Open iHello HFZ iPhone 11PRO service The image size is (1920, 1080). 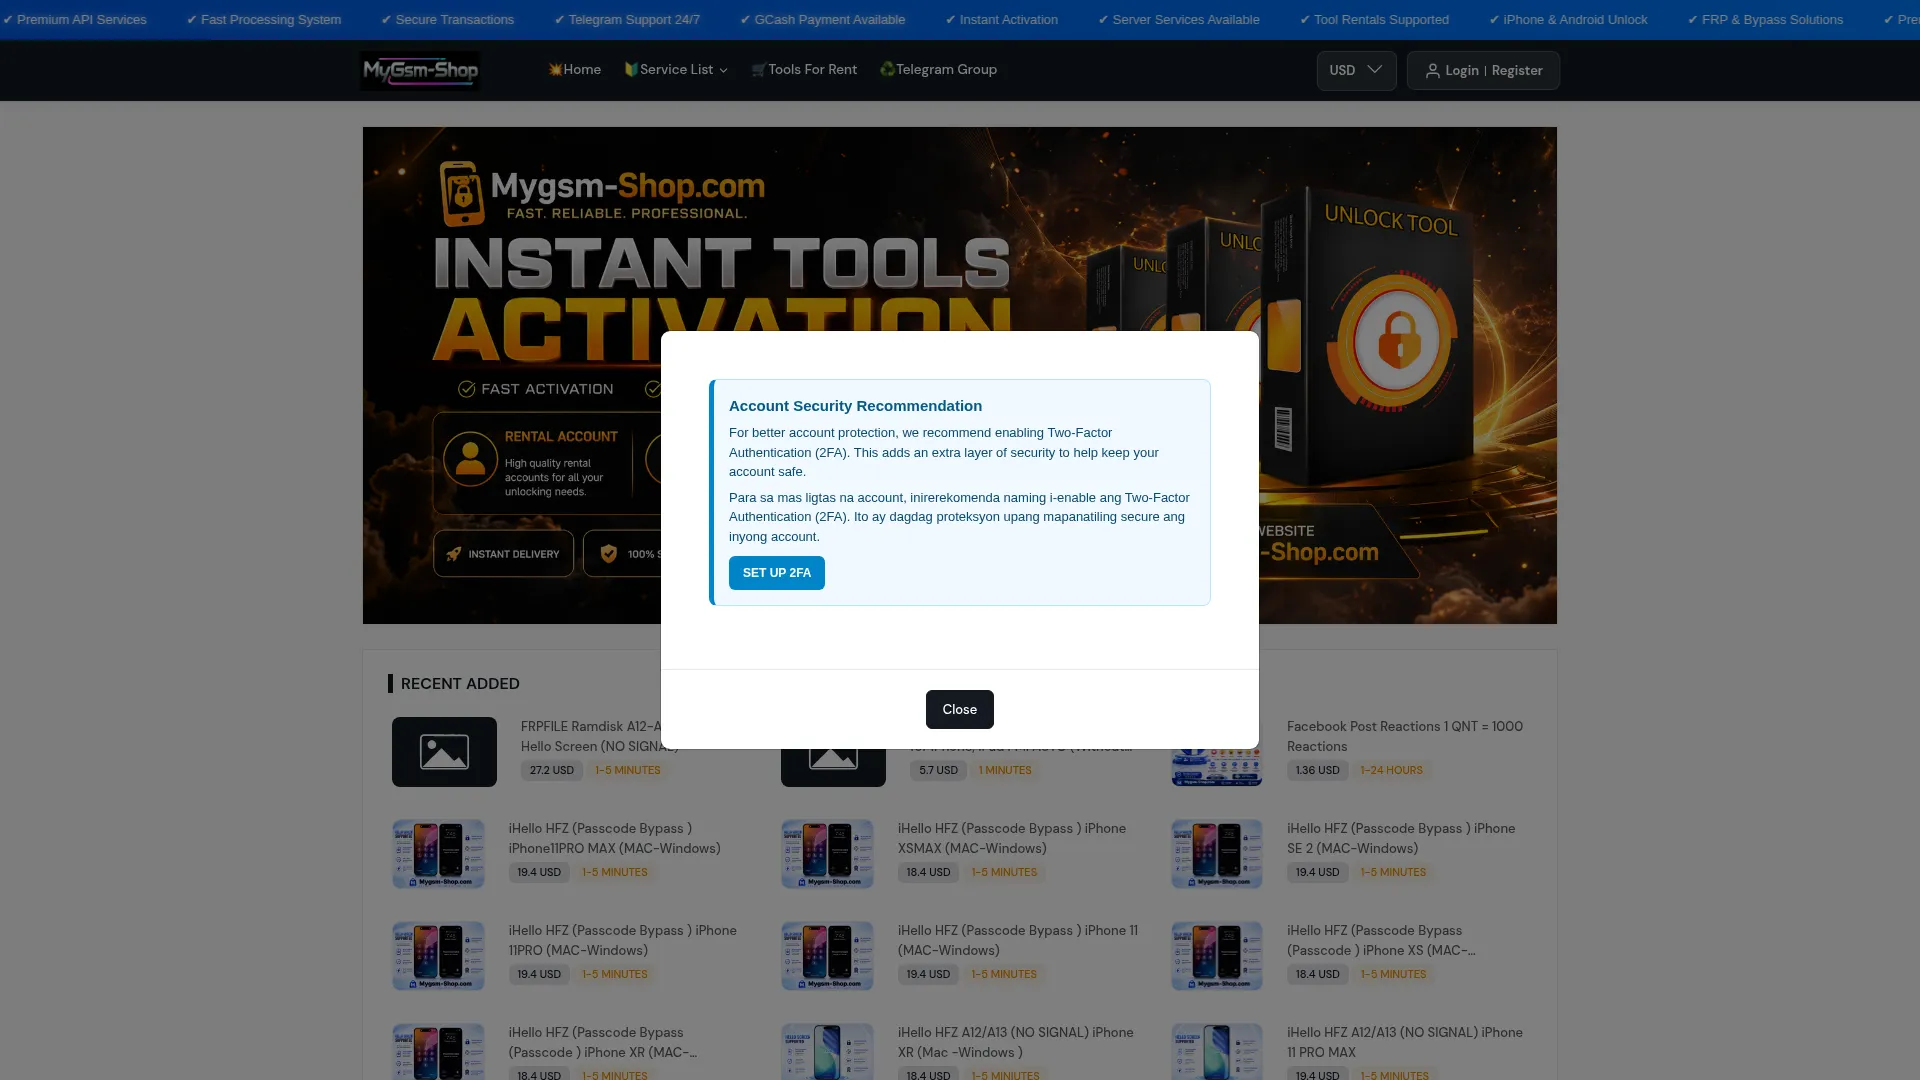pos(622,940)
